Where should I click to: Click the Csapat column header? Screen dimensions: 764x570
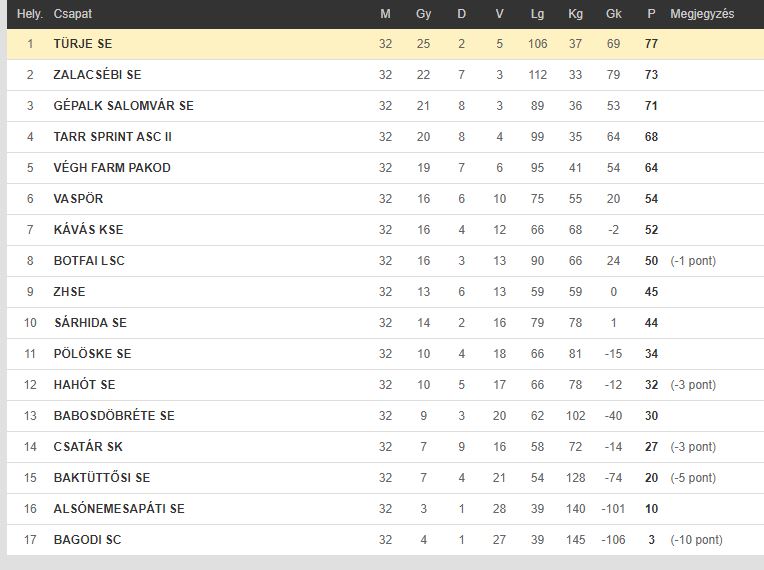pos(73,14)
